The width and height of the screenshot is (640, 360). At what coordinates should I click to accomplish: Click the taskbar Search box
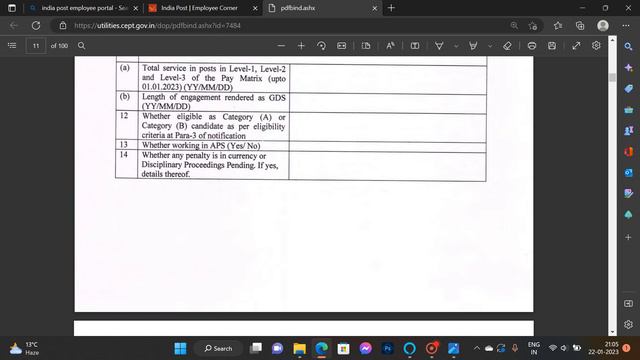coord(218,348)
